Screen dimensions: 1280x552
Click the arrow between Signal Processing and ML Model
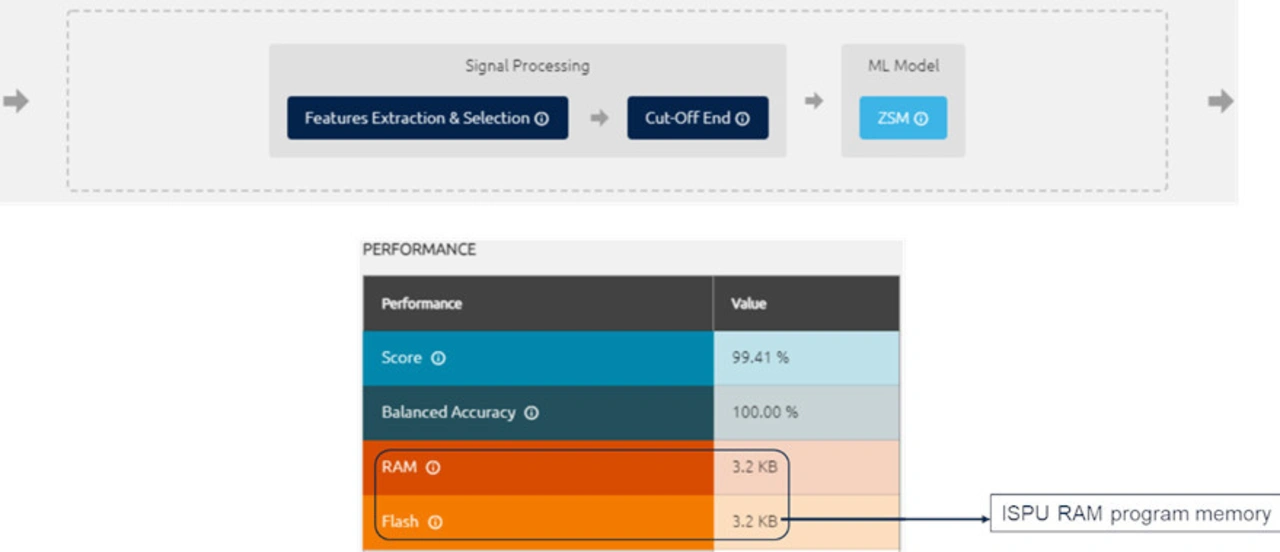tap(814, 101)
